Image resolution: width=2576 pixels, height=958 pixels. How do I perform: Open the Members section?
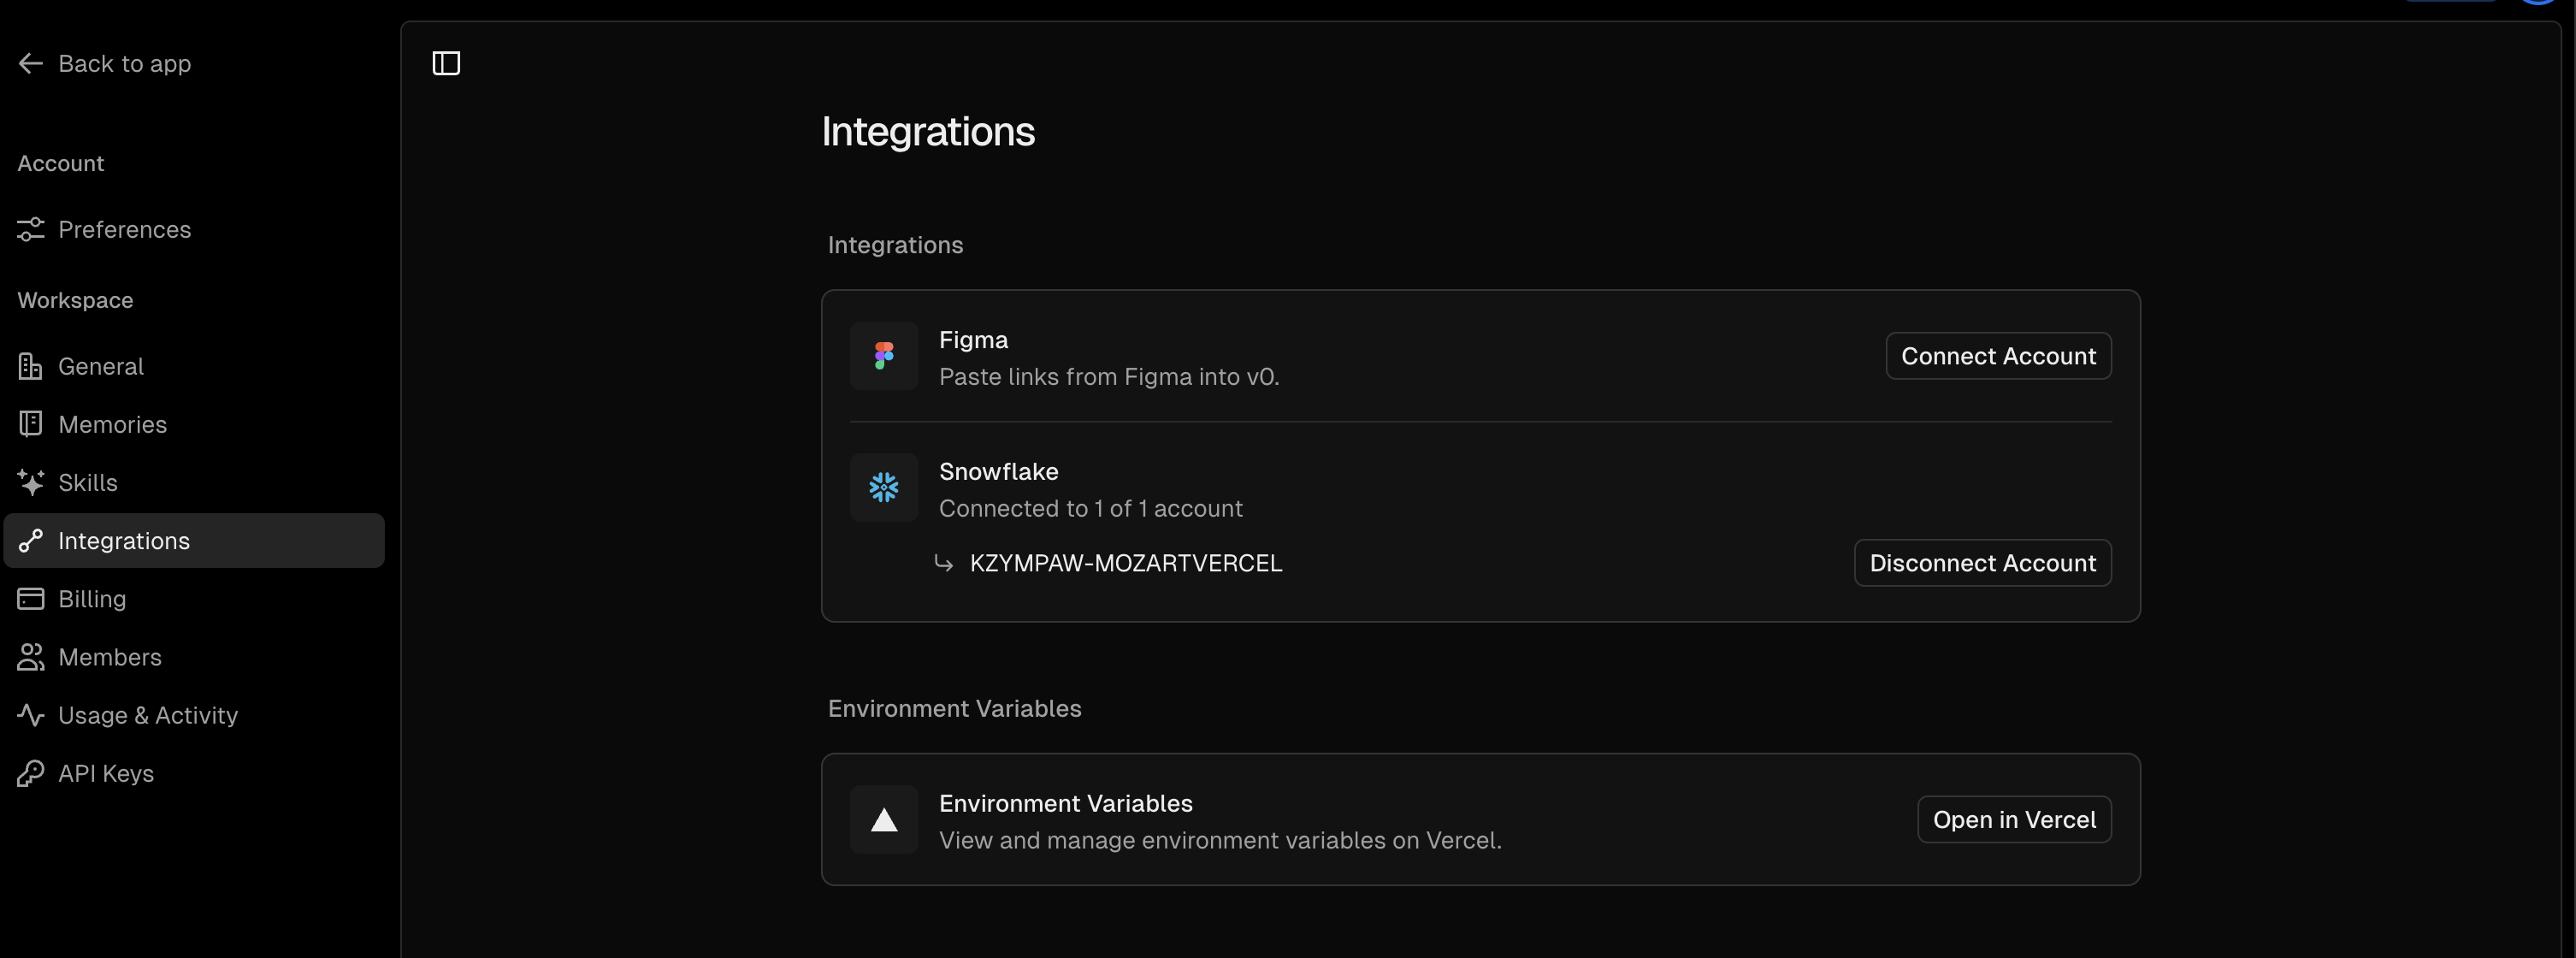tap(194, 657)
